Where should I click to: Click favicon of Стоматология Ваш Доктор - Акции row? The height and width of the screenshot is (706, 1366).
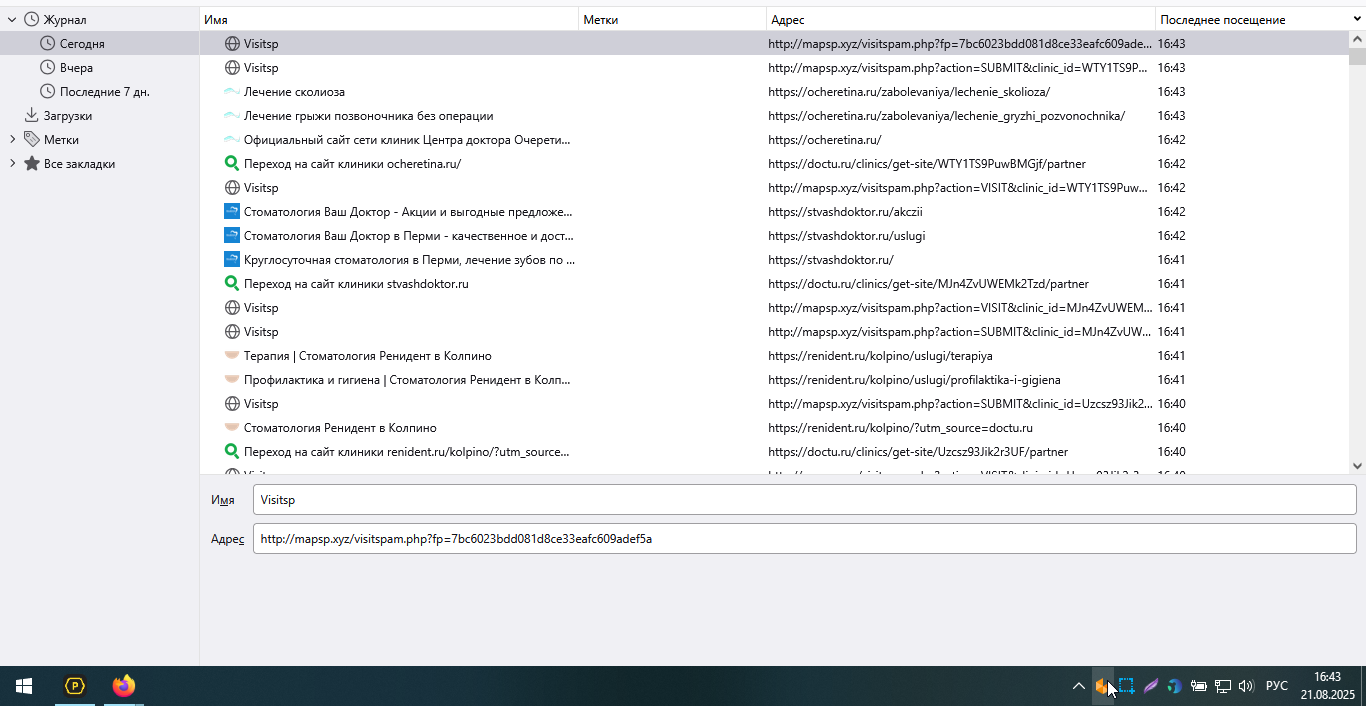(x=232, y=211)
